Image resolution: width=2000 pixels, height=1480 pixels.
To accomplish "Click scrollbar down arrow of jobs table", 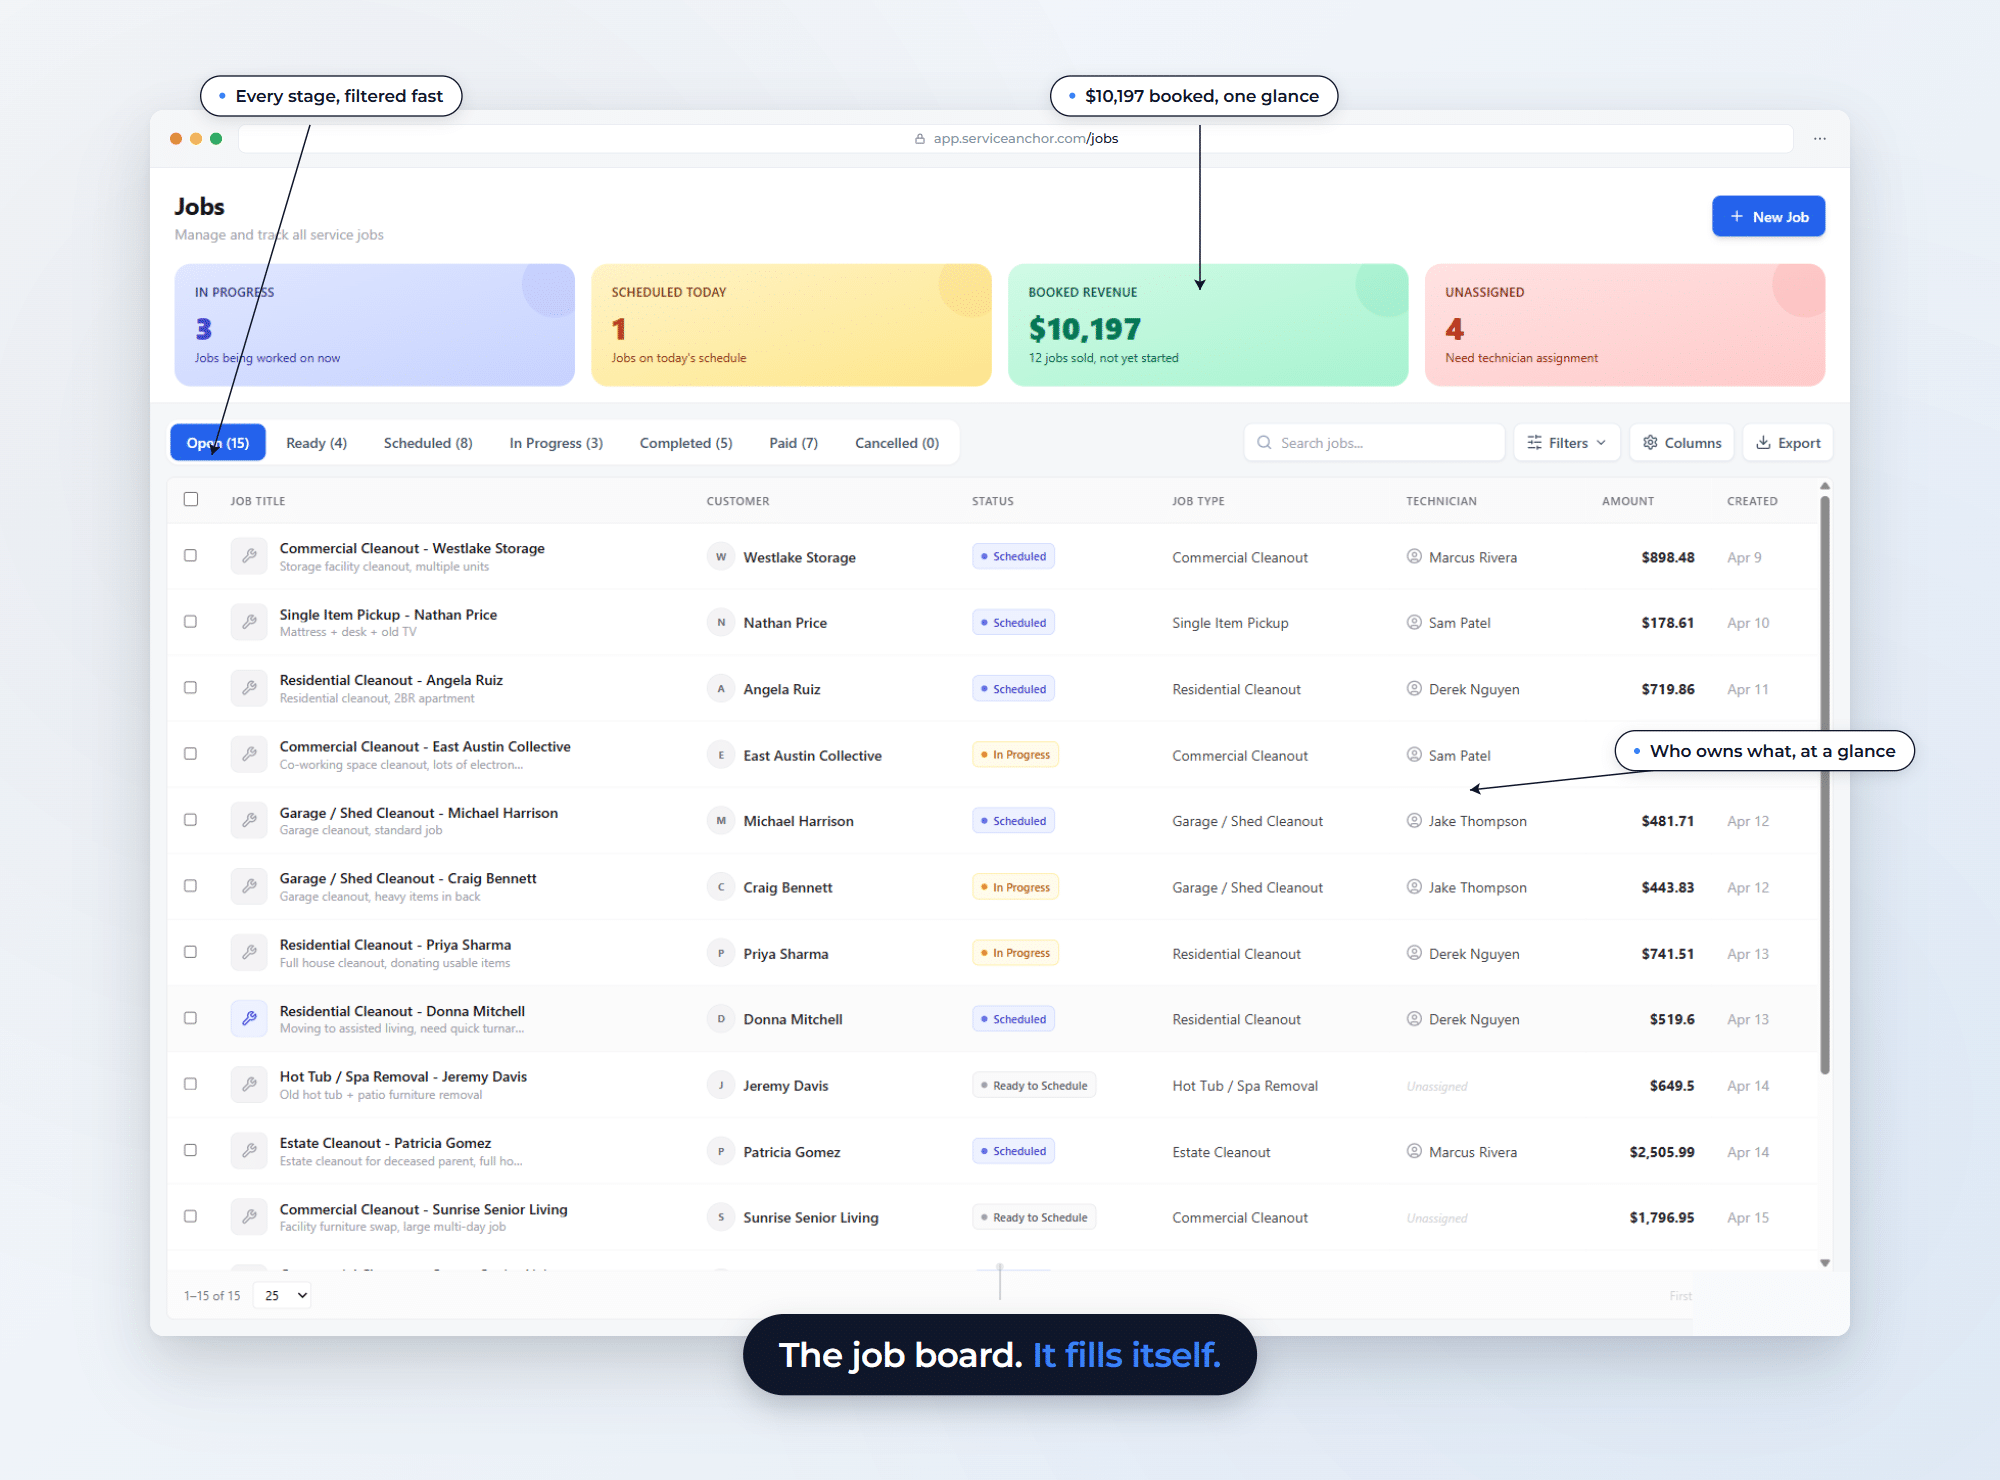I will (1825, 1263).
